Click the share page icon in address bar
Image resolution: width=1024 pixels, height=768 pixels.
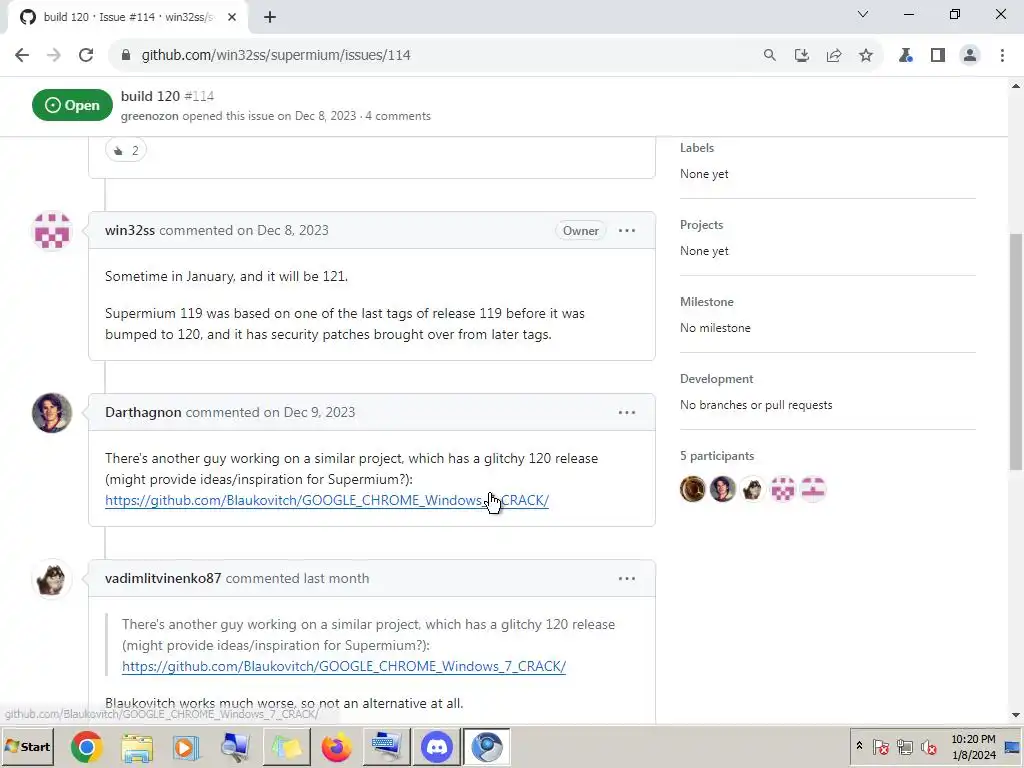(834, 55)
